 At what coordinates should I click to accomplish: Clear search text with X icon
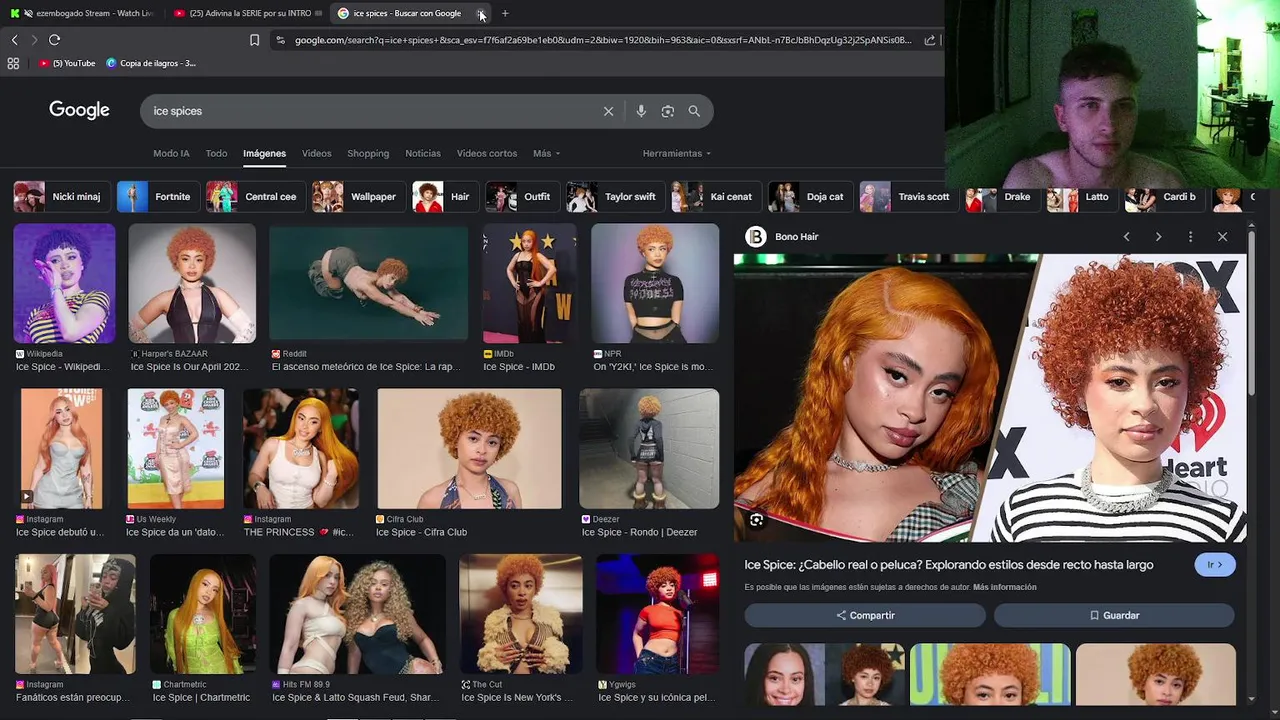[x=608, y=111]
